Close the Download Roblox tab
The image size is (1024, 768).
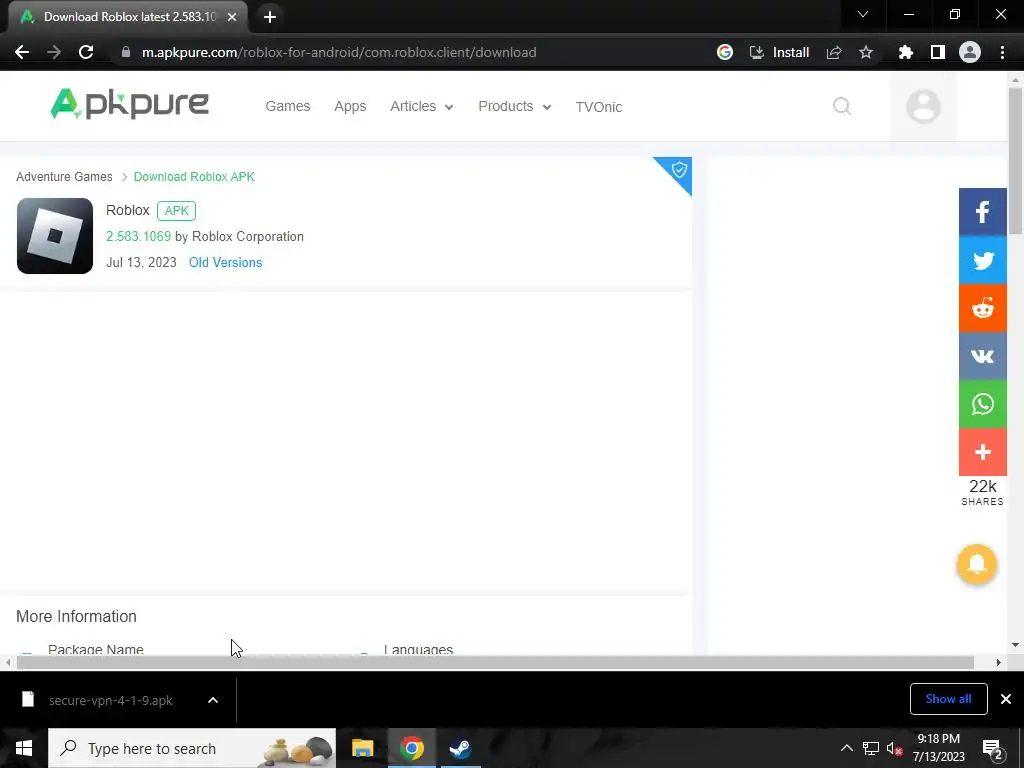pyautogui.click(x=232, y=17)
